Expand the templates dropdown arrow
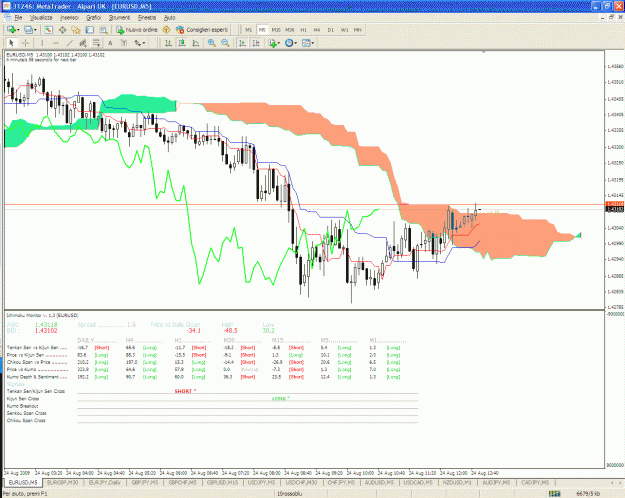The height and width of the screenshot is (498, 625). pyautogui.click(x=313, y=43)
